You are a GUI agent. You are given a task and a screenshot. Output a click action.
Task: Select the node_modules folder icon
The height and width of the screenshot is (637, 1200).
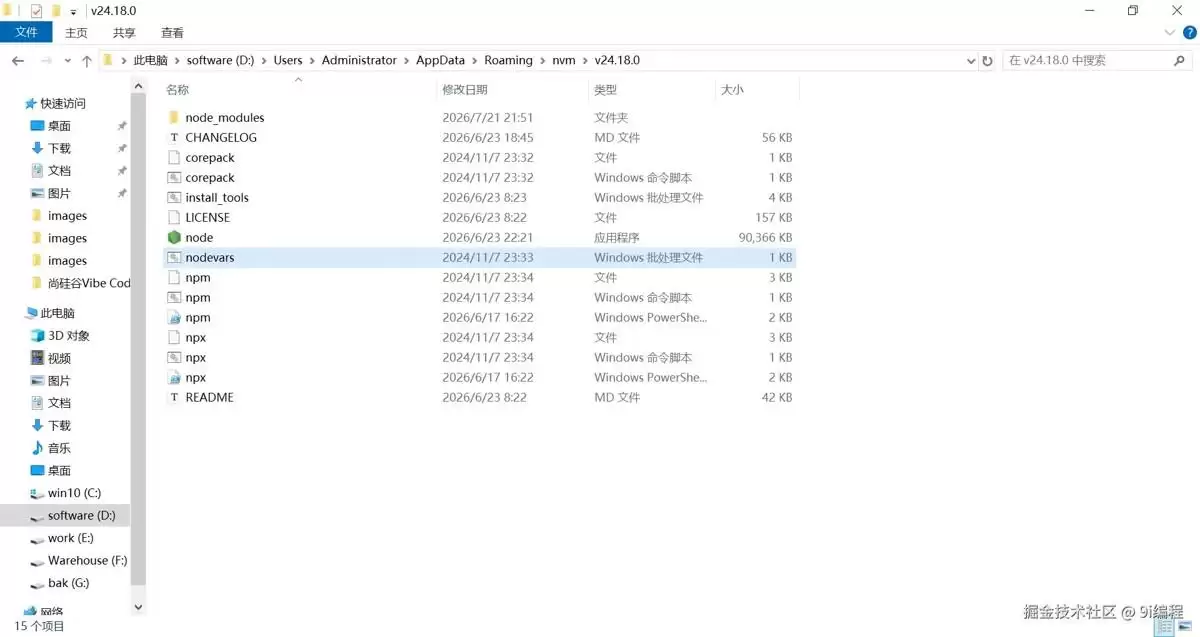click(x=174, y=117)
